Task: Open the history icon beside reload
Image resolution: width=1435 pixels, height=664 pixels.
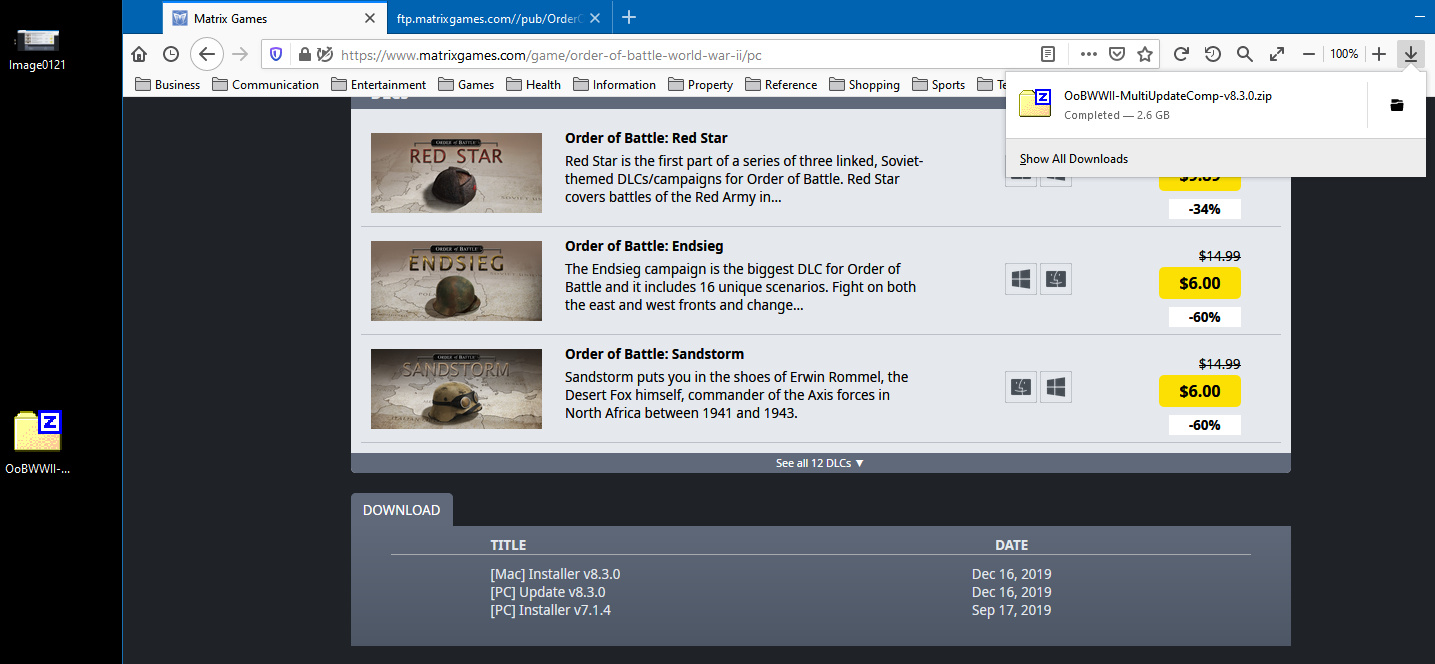Action: tap(1212, 54)
